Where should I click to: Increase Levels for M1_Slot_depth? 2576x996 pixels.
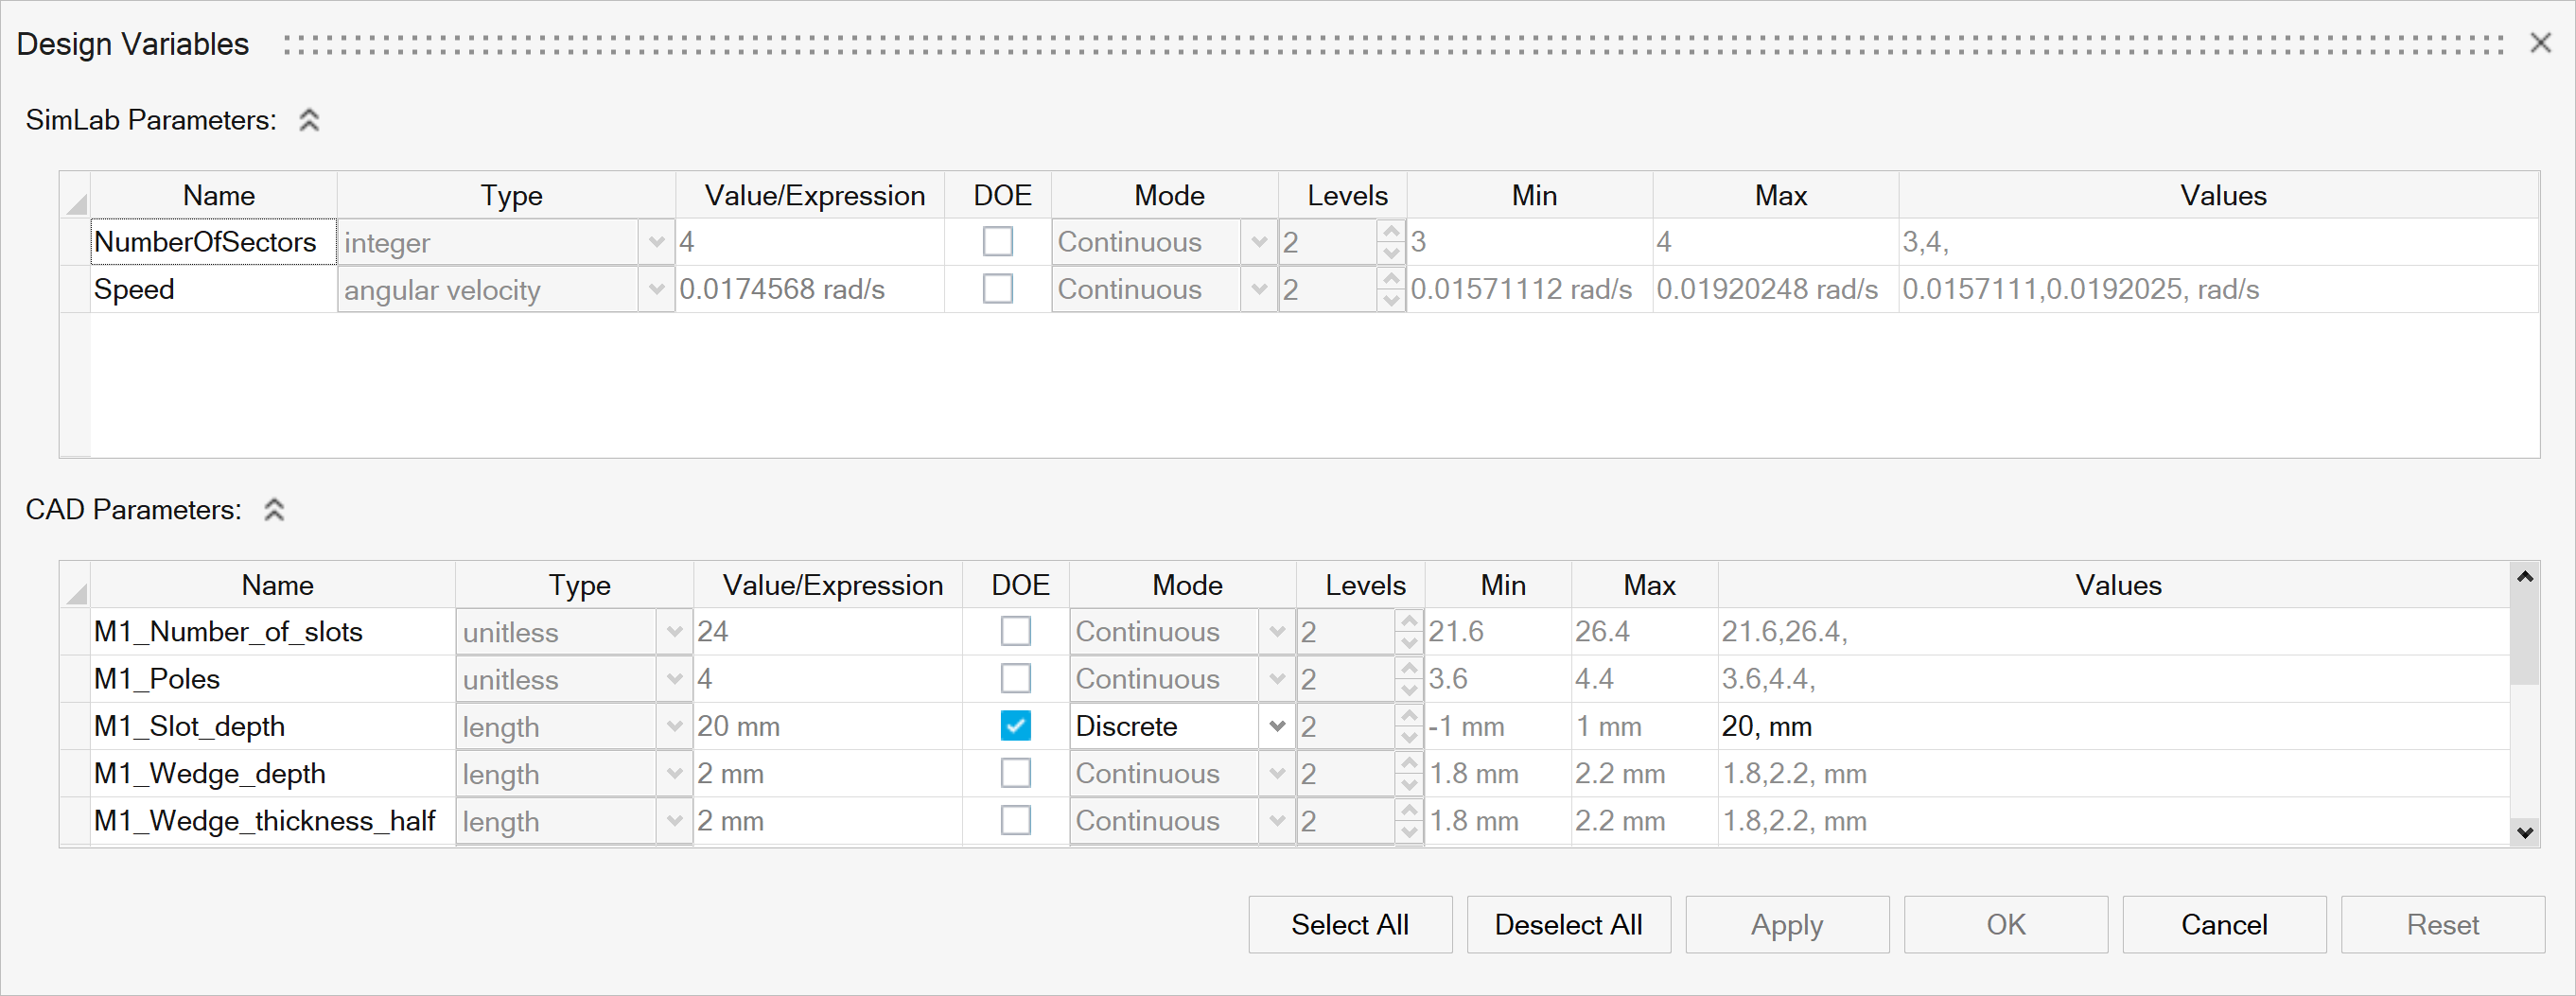pos(1408,716)
